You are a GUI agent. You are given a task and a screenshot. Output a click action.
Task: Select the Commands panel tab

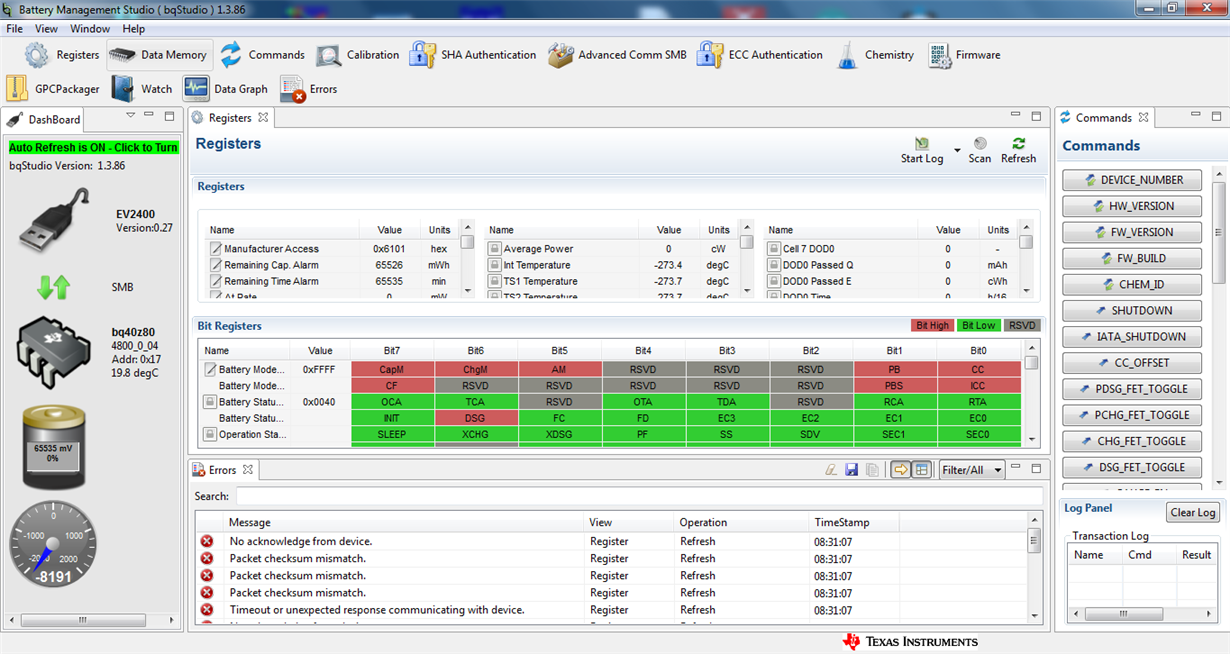[x=1104, y=118]
